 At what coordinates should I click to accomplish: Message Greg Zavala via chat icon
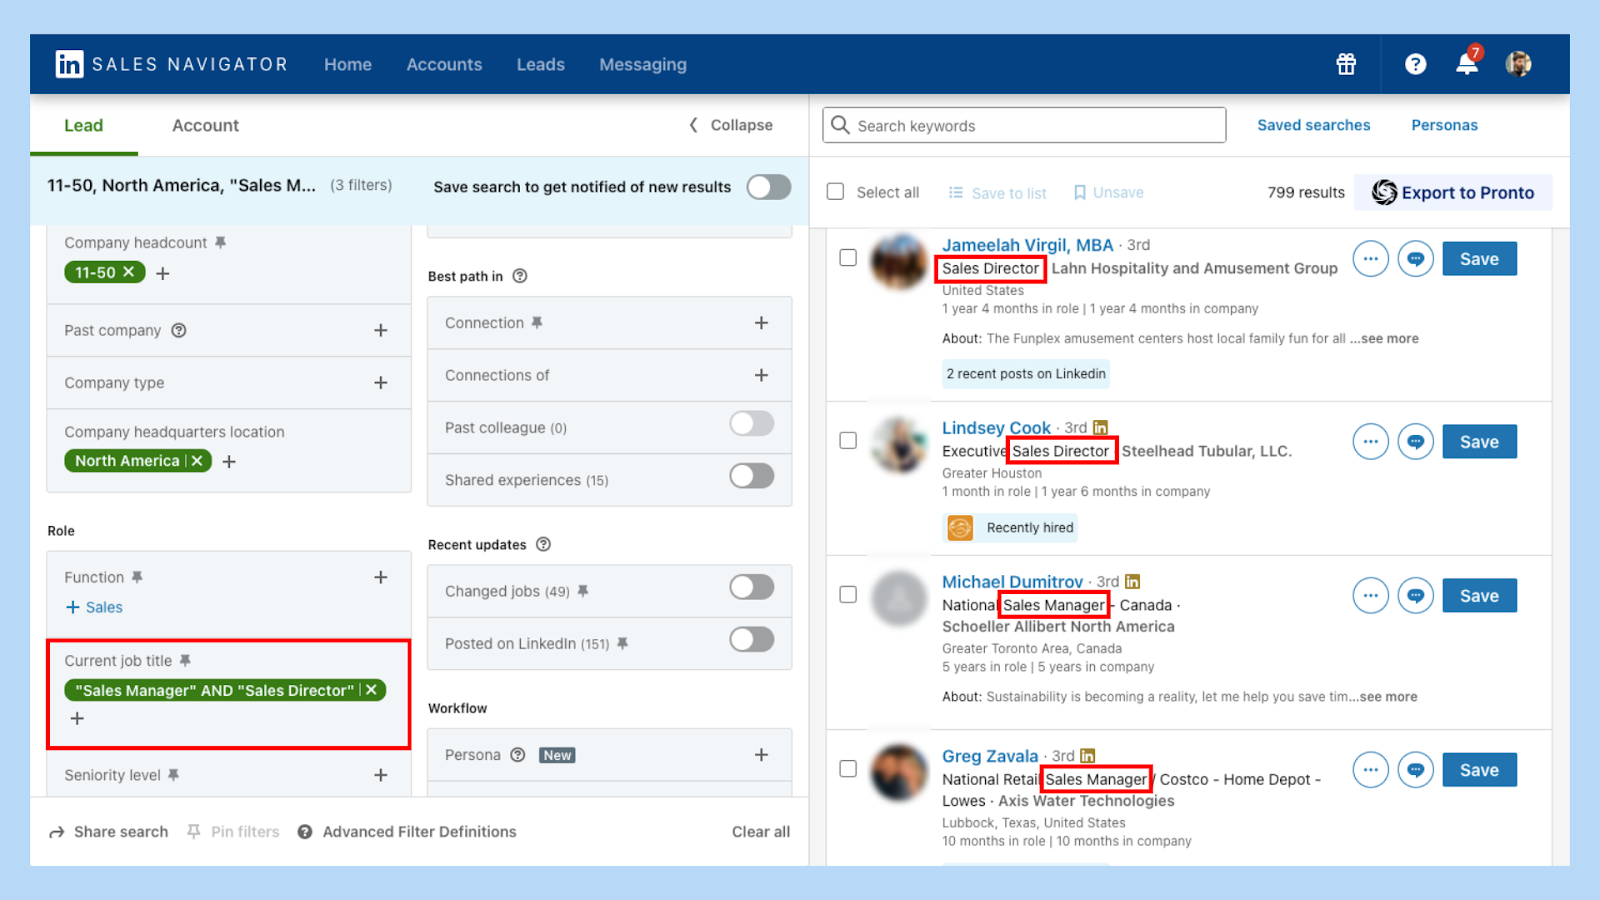[x=1416, y=770]
